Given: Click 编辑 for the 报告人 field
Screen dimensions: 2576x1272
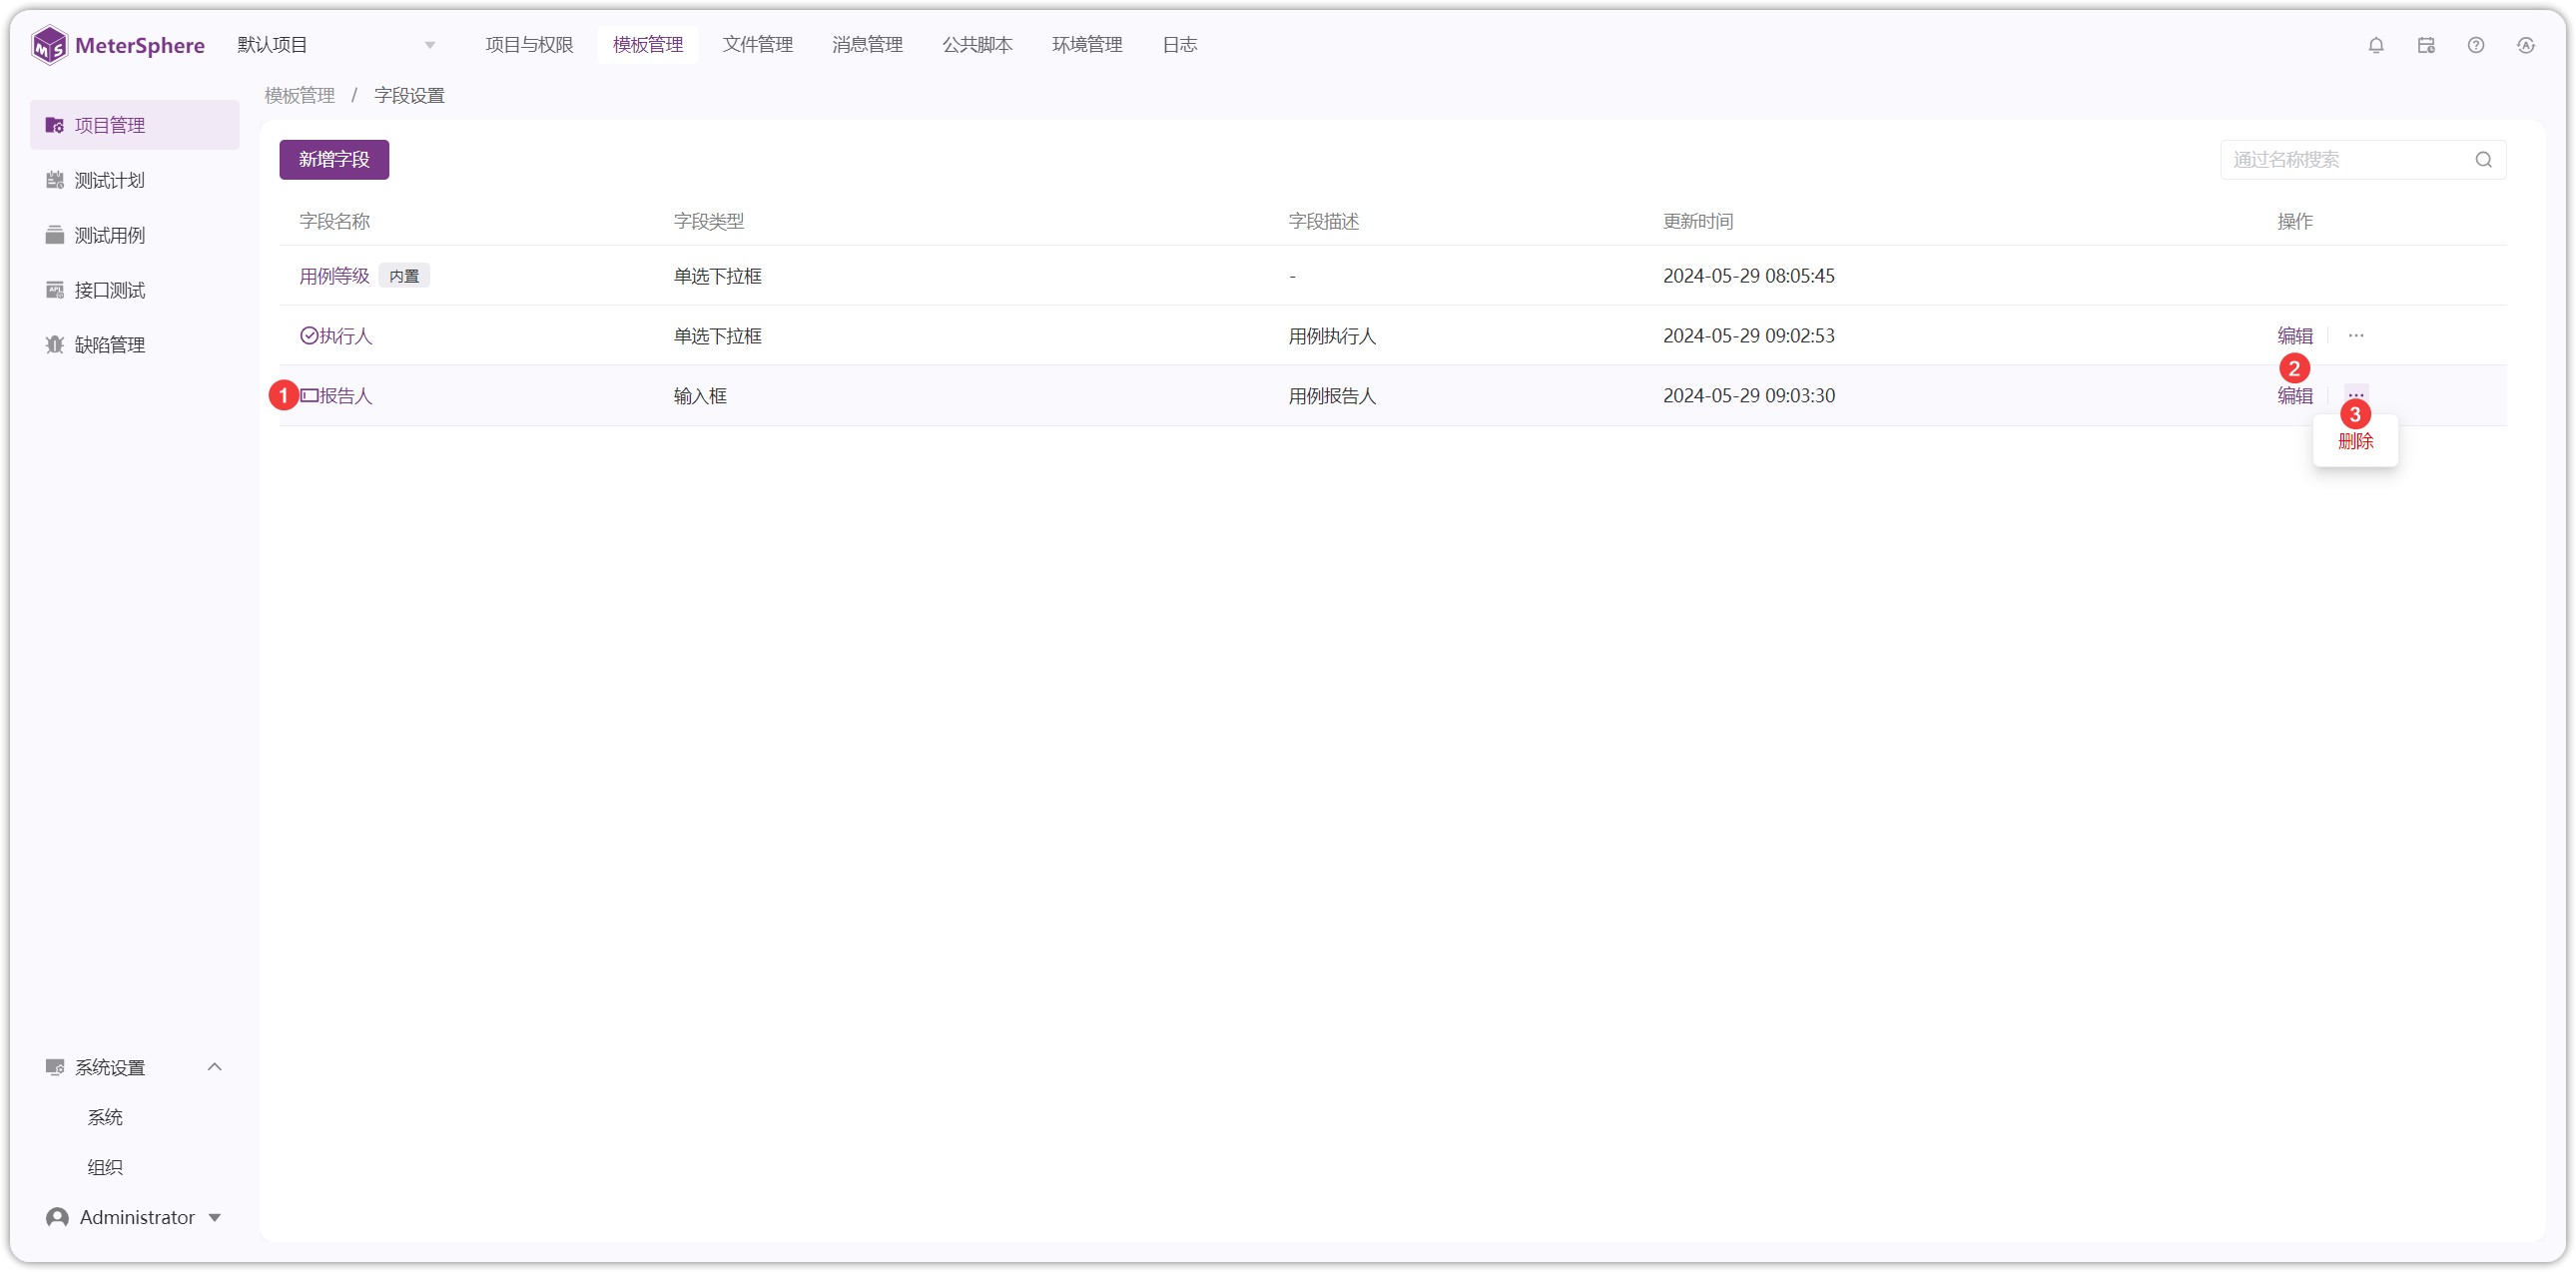Looking at the screenshot, I should pos(2294,396).
